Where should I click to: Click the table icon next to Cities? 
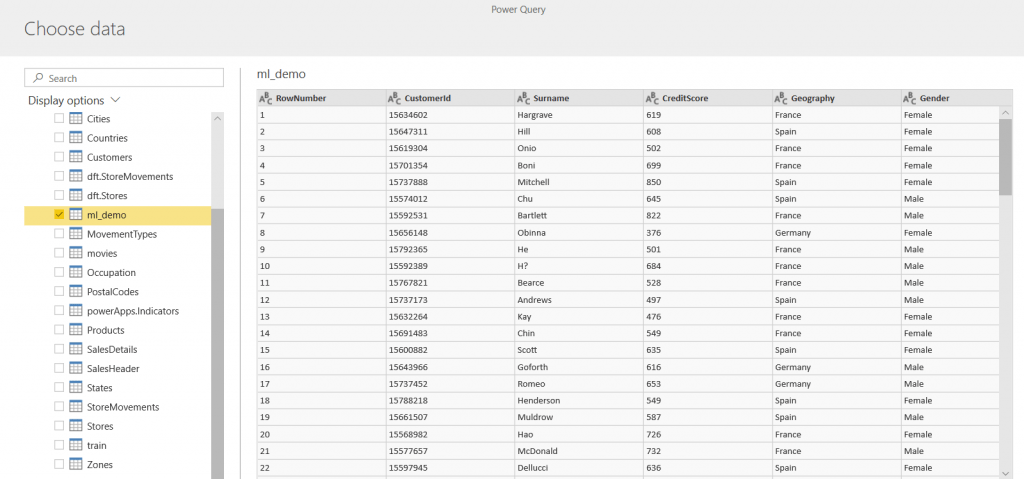[x=75, y=119]
